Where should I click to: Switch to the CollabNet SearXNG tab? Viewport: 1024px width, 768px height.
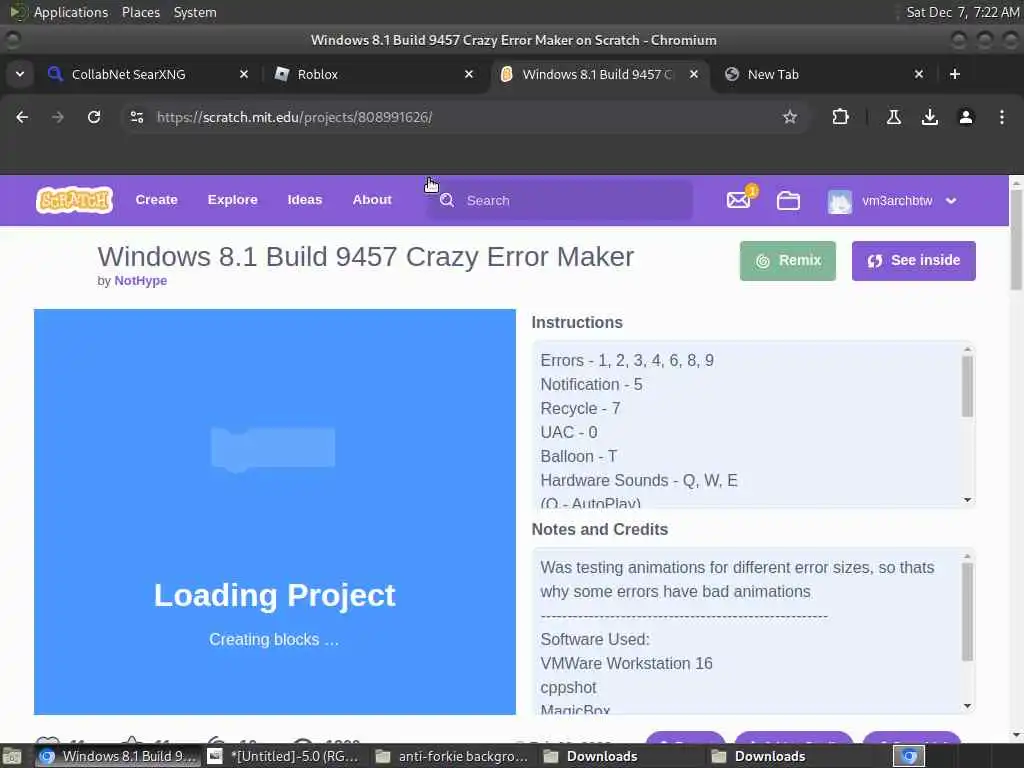point(148,74)
